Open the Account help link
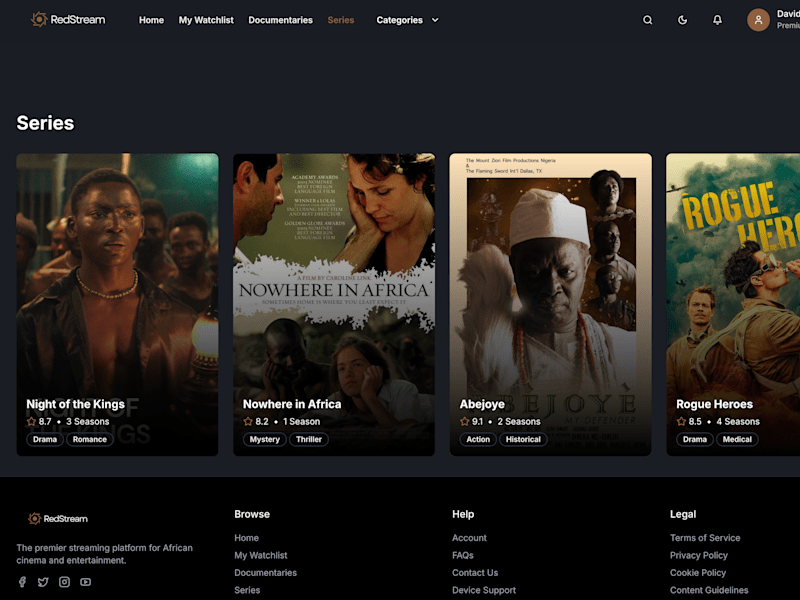 pyautogui.click(x=469, y=538)
